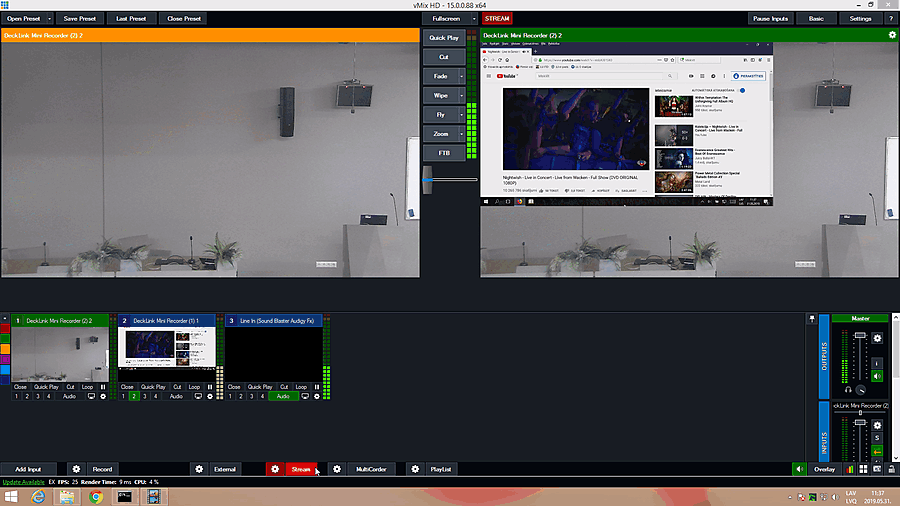Click the four-square grid view icon
Screen dimensions: 900x506
tap(863, 469)
